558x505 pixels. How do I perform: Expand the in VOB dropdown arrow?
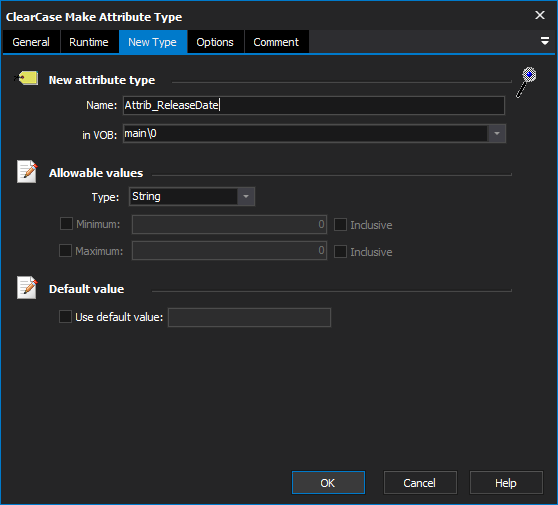tap(497, 133)
